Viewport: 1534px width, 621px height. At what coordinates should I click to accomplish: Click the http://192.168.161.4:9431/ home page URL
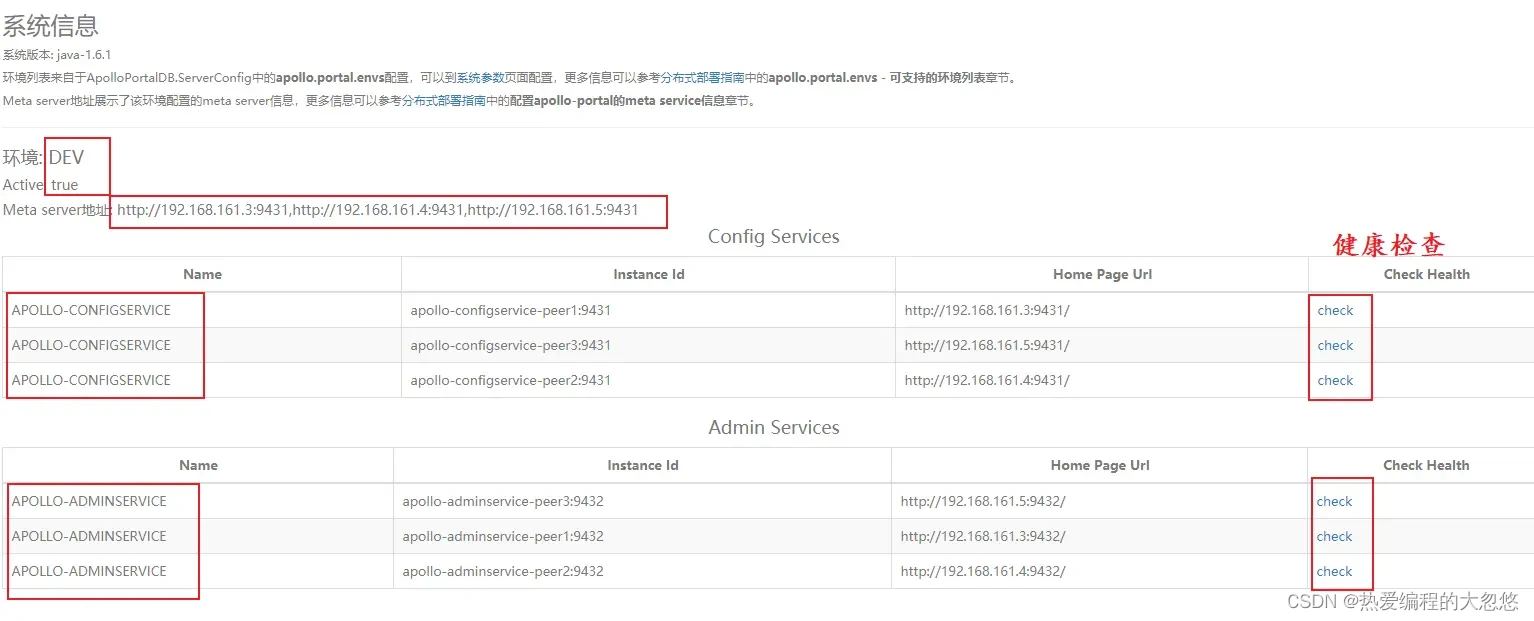pos(986,380)
